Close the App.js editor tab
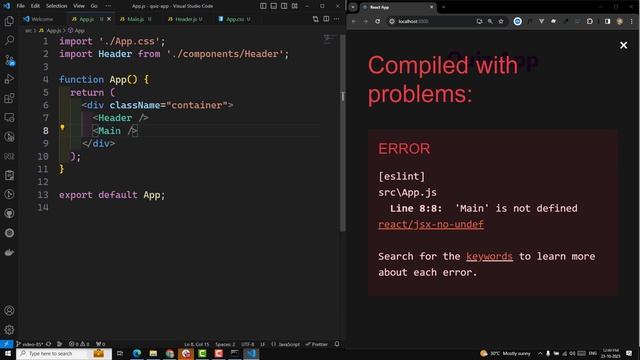The width and height of the screenshot is (640, 360). click(109, 19)
